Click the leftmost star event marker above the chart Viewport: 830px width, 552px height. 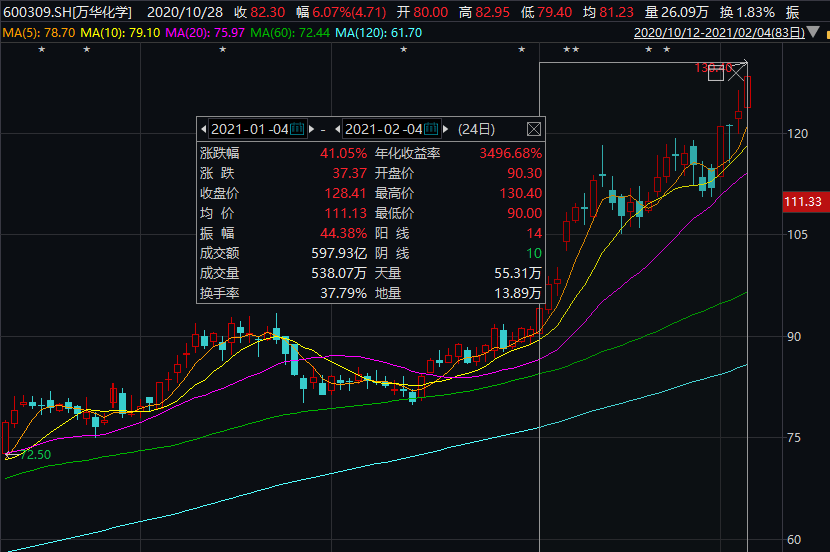pyautogui.click(x=42, y=50)
